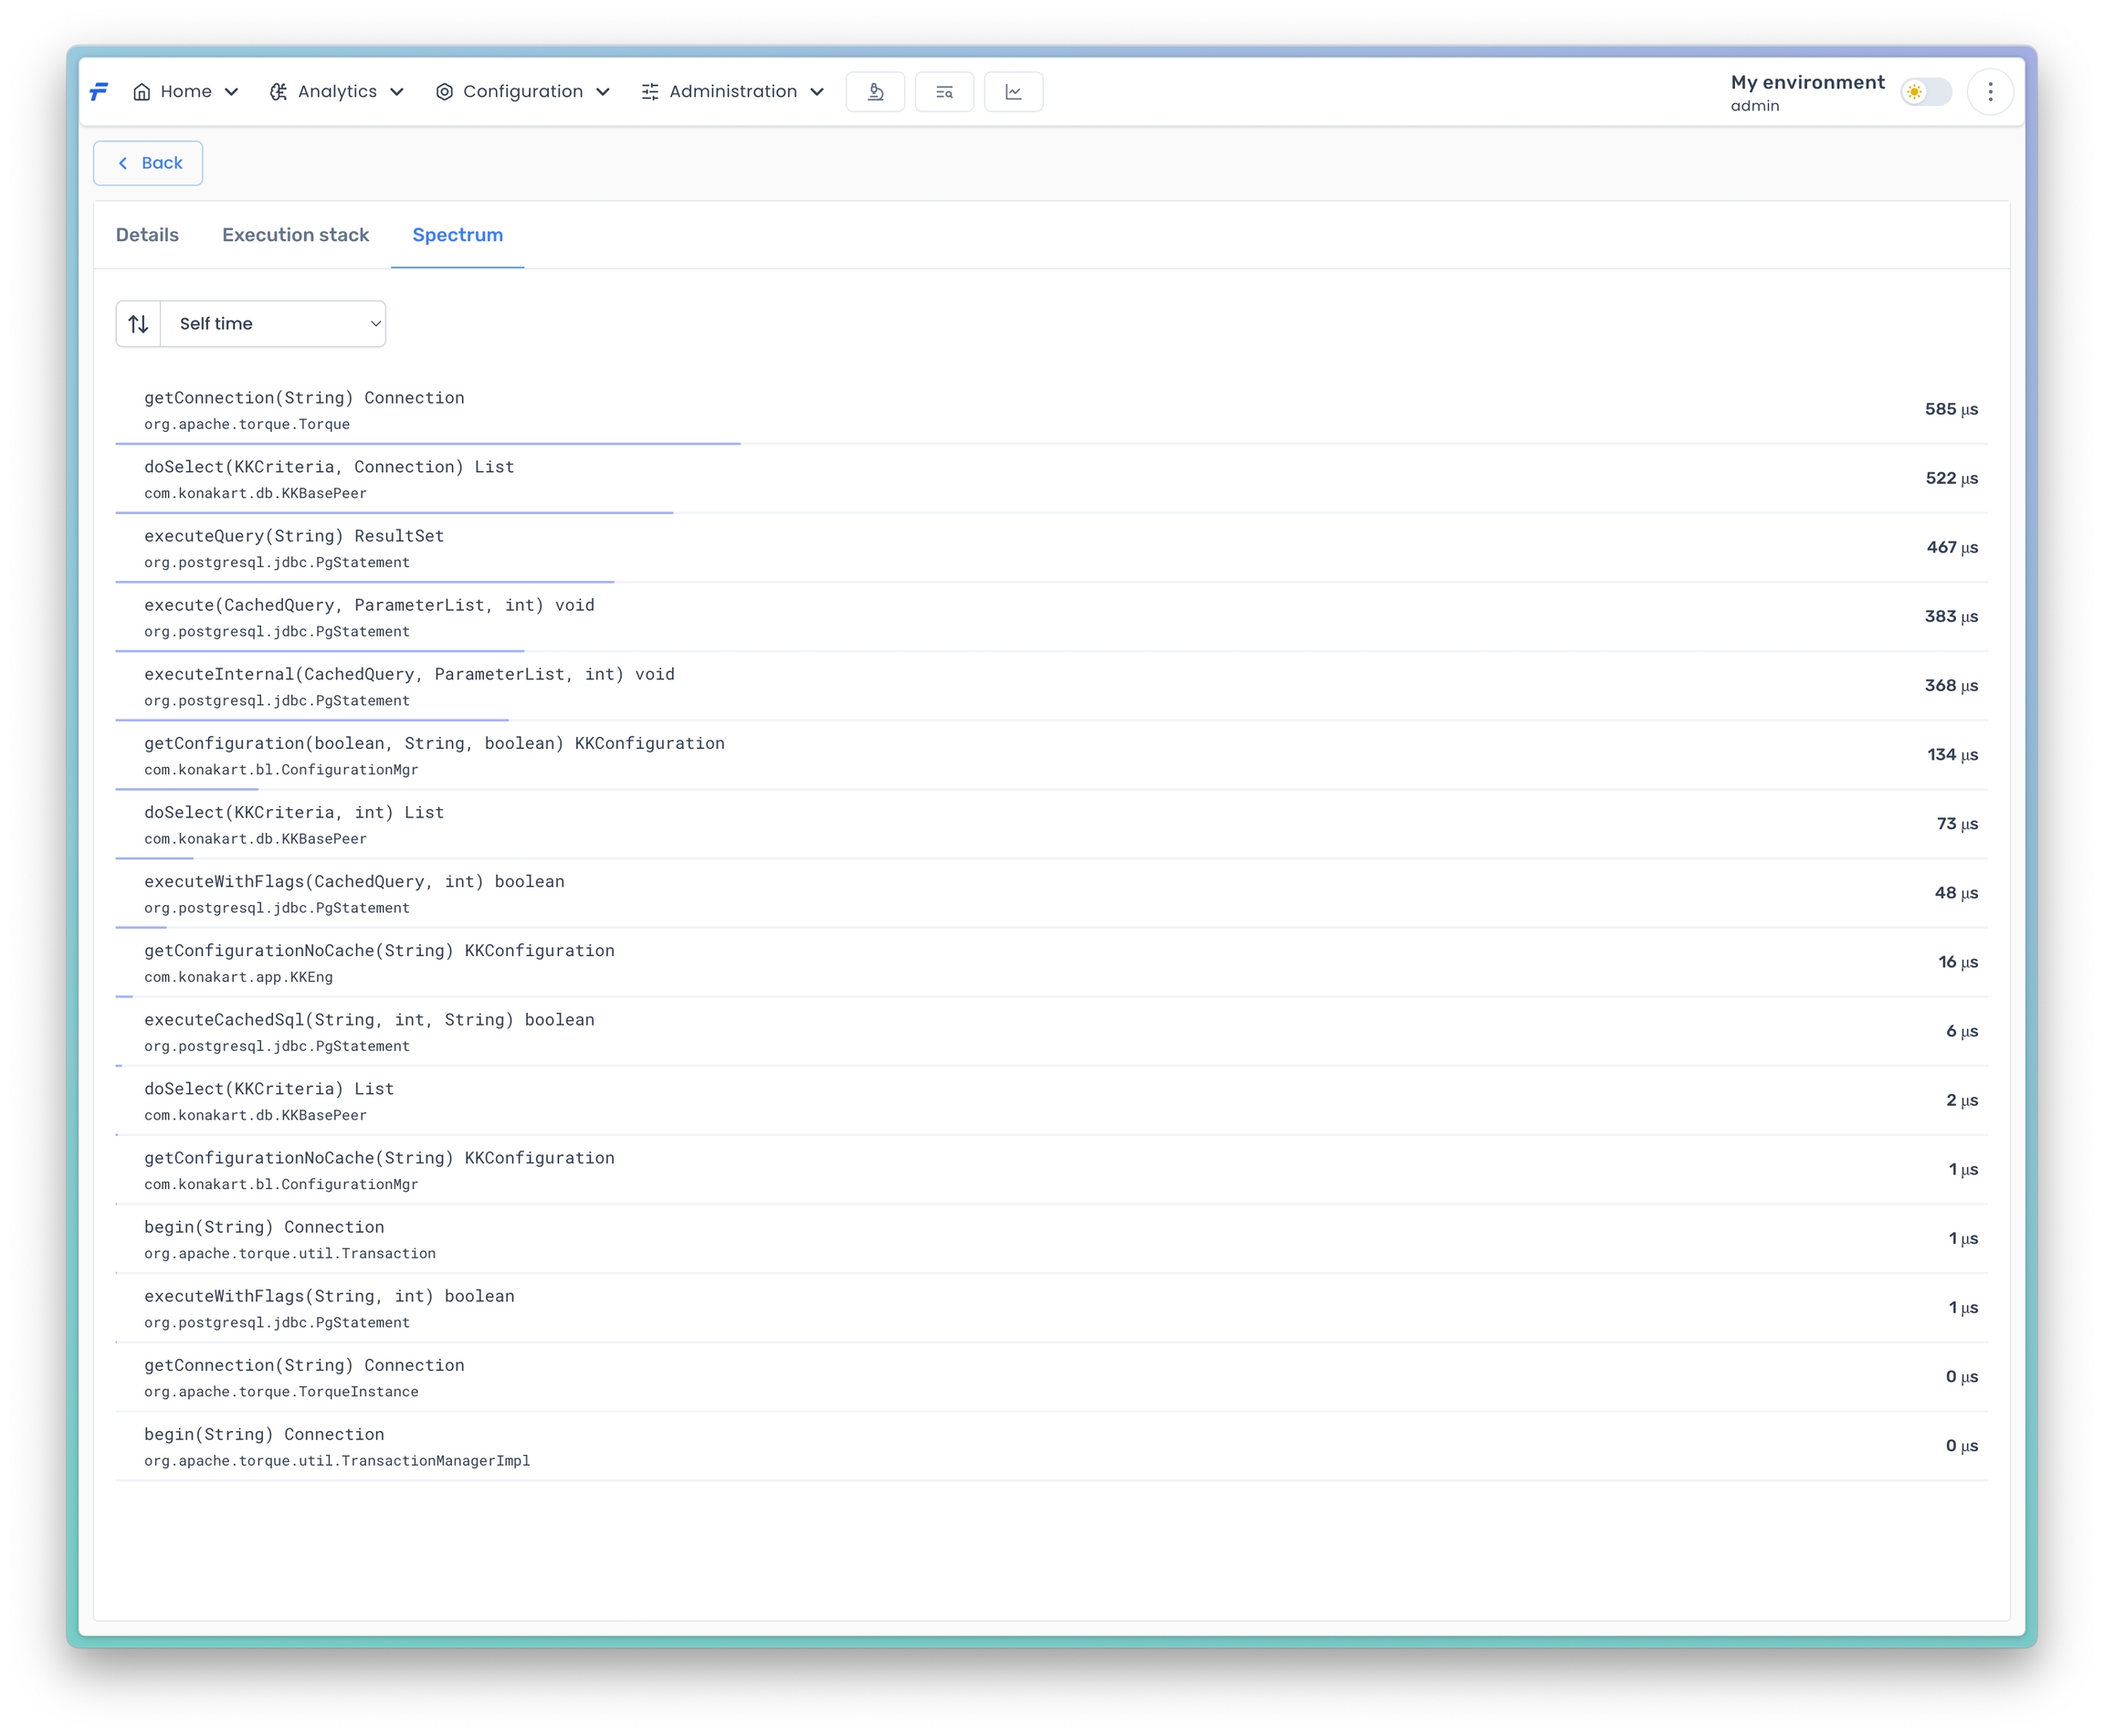
Task: Expand the Analytics menu
Action: point(337,92)
